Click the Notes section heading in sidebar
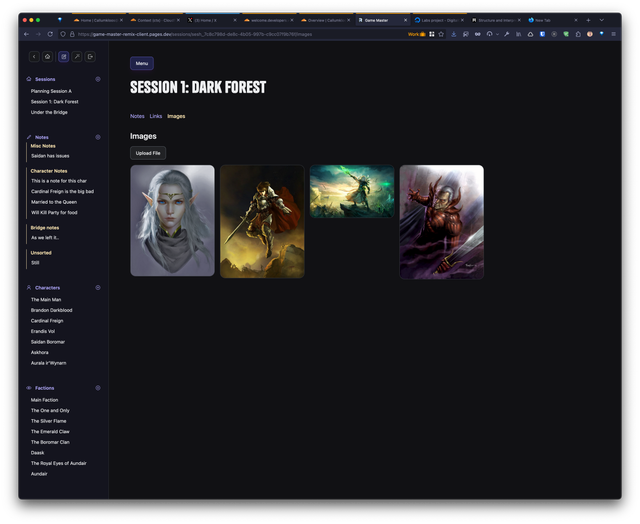Image resolution: width=640 pixels, height=524 pixels. point(42,137)
